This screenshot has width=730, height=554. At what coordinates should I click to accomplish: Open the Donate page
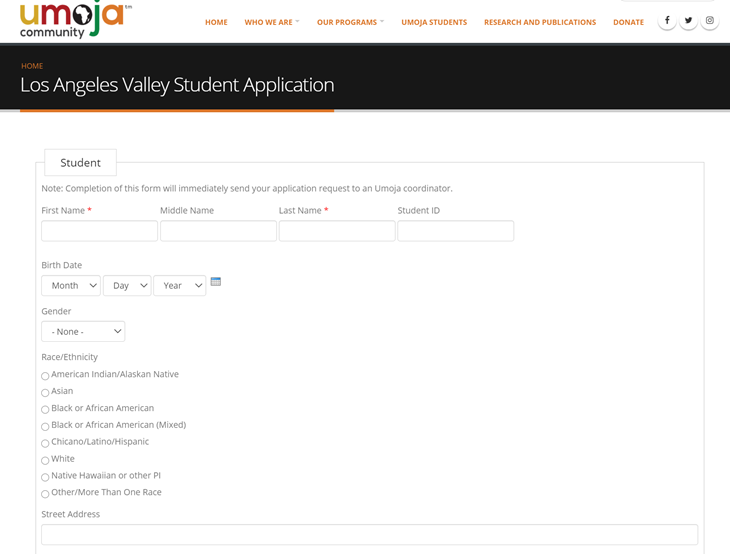tap(628, 22)
